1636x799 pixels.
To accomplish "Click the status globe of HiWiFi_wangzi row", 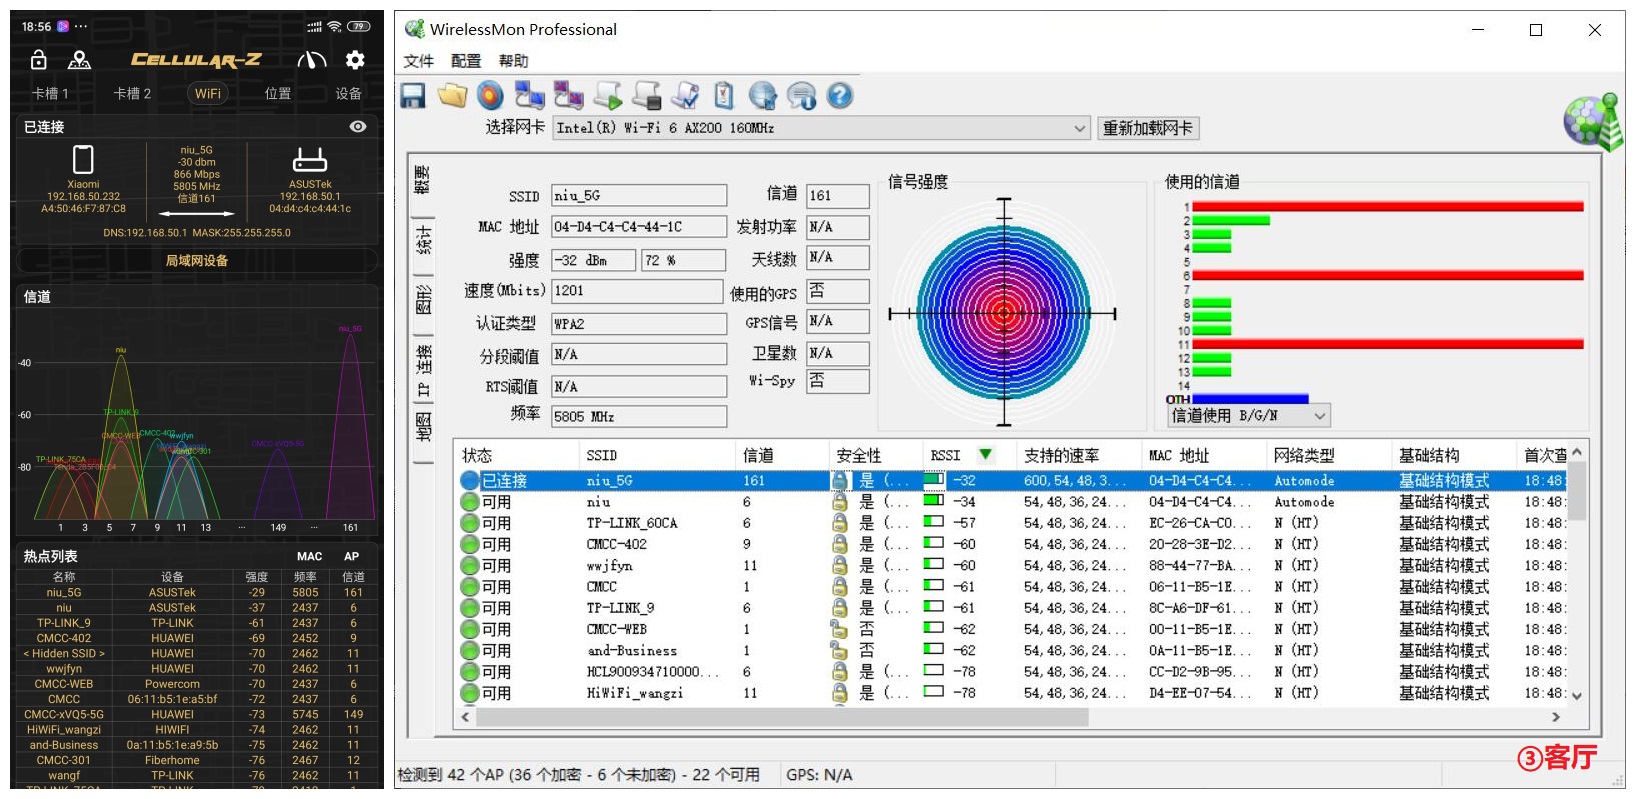I will 470,693.
